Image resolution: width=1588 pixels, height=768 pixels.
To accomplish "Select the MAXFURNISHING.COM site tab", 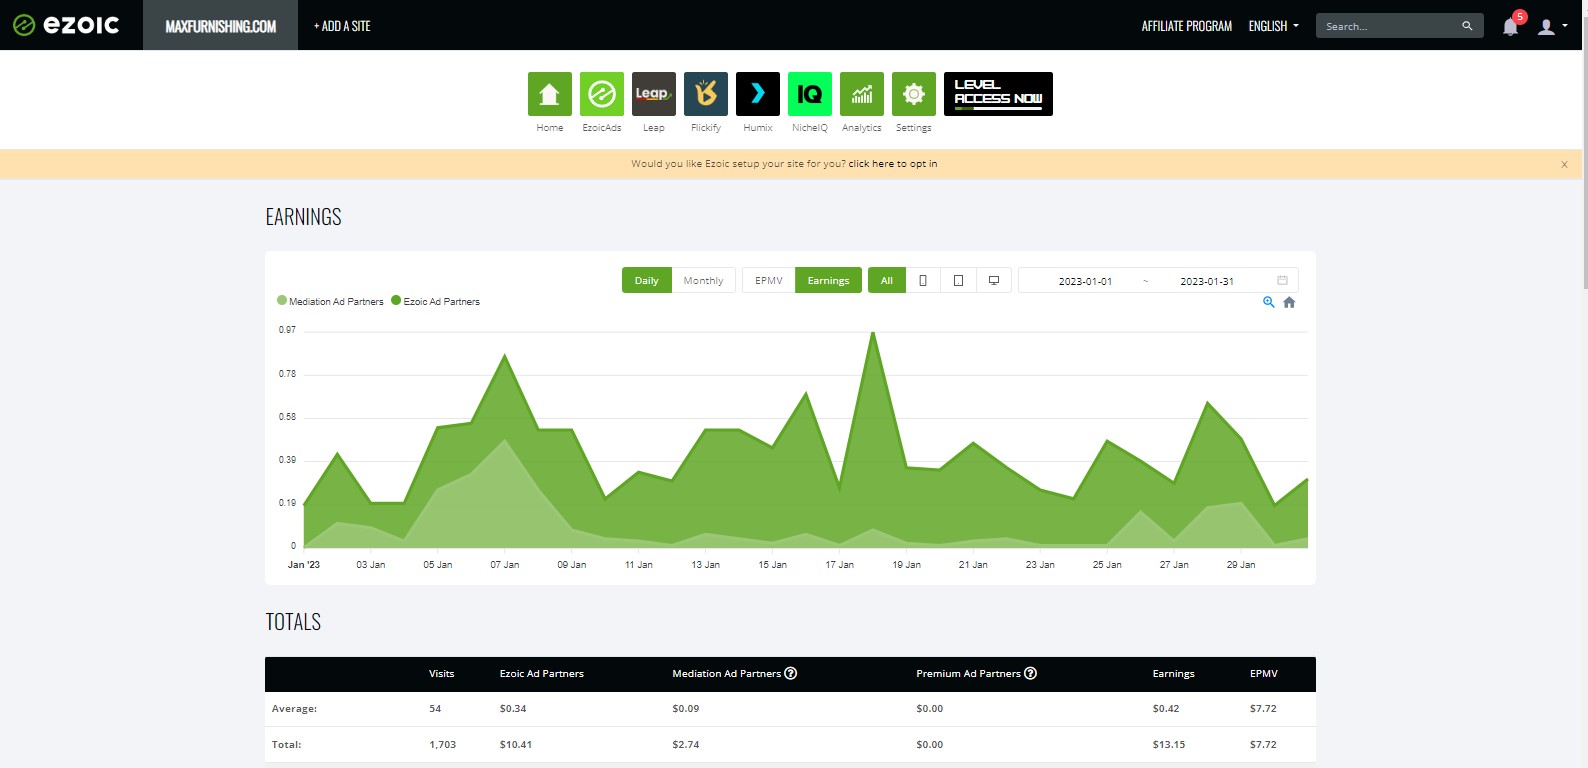I will [x=220, y=25].
